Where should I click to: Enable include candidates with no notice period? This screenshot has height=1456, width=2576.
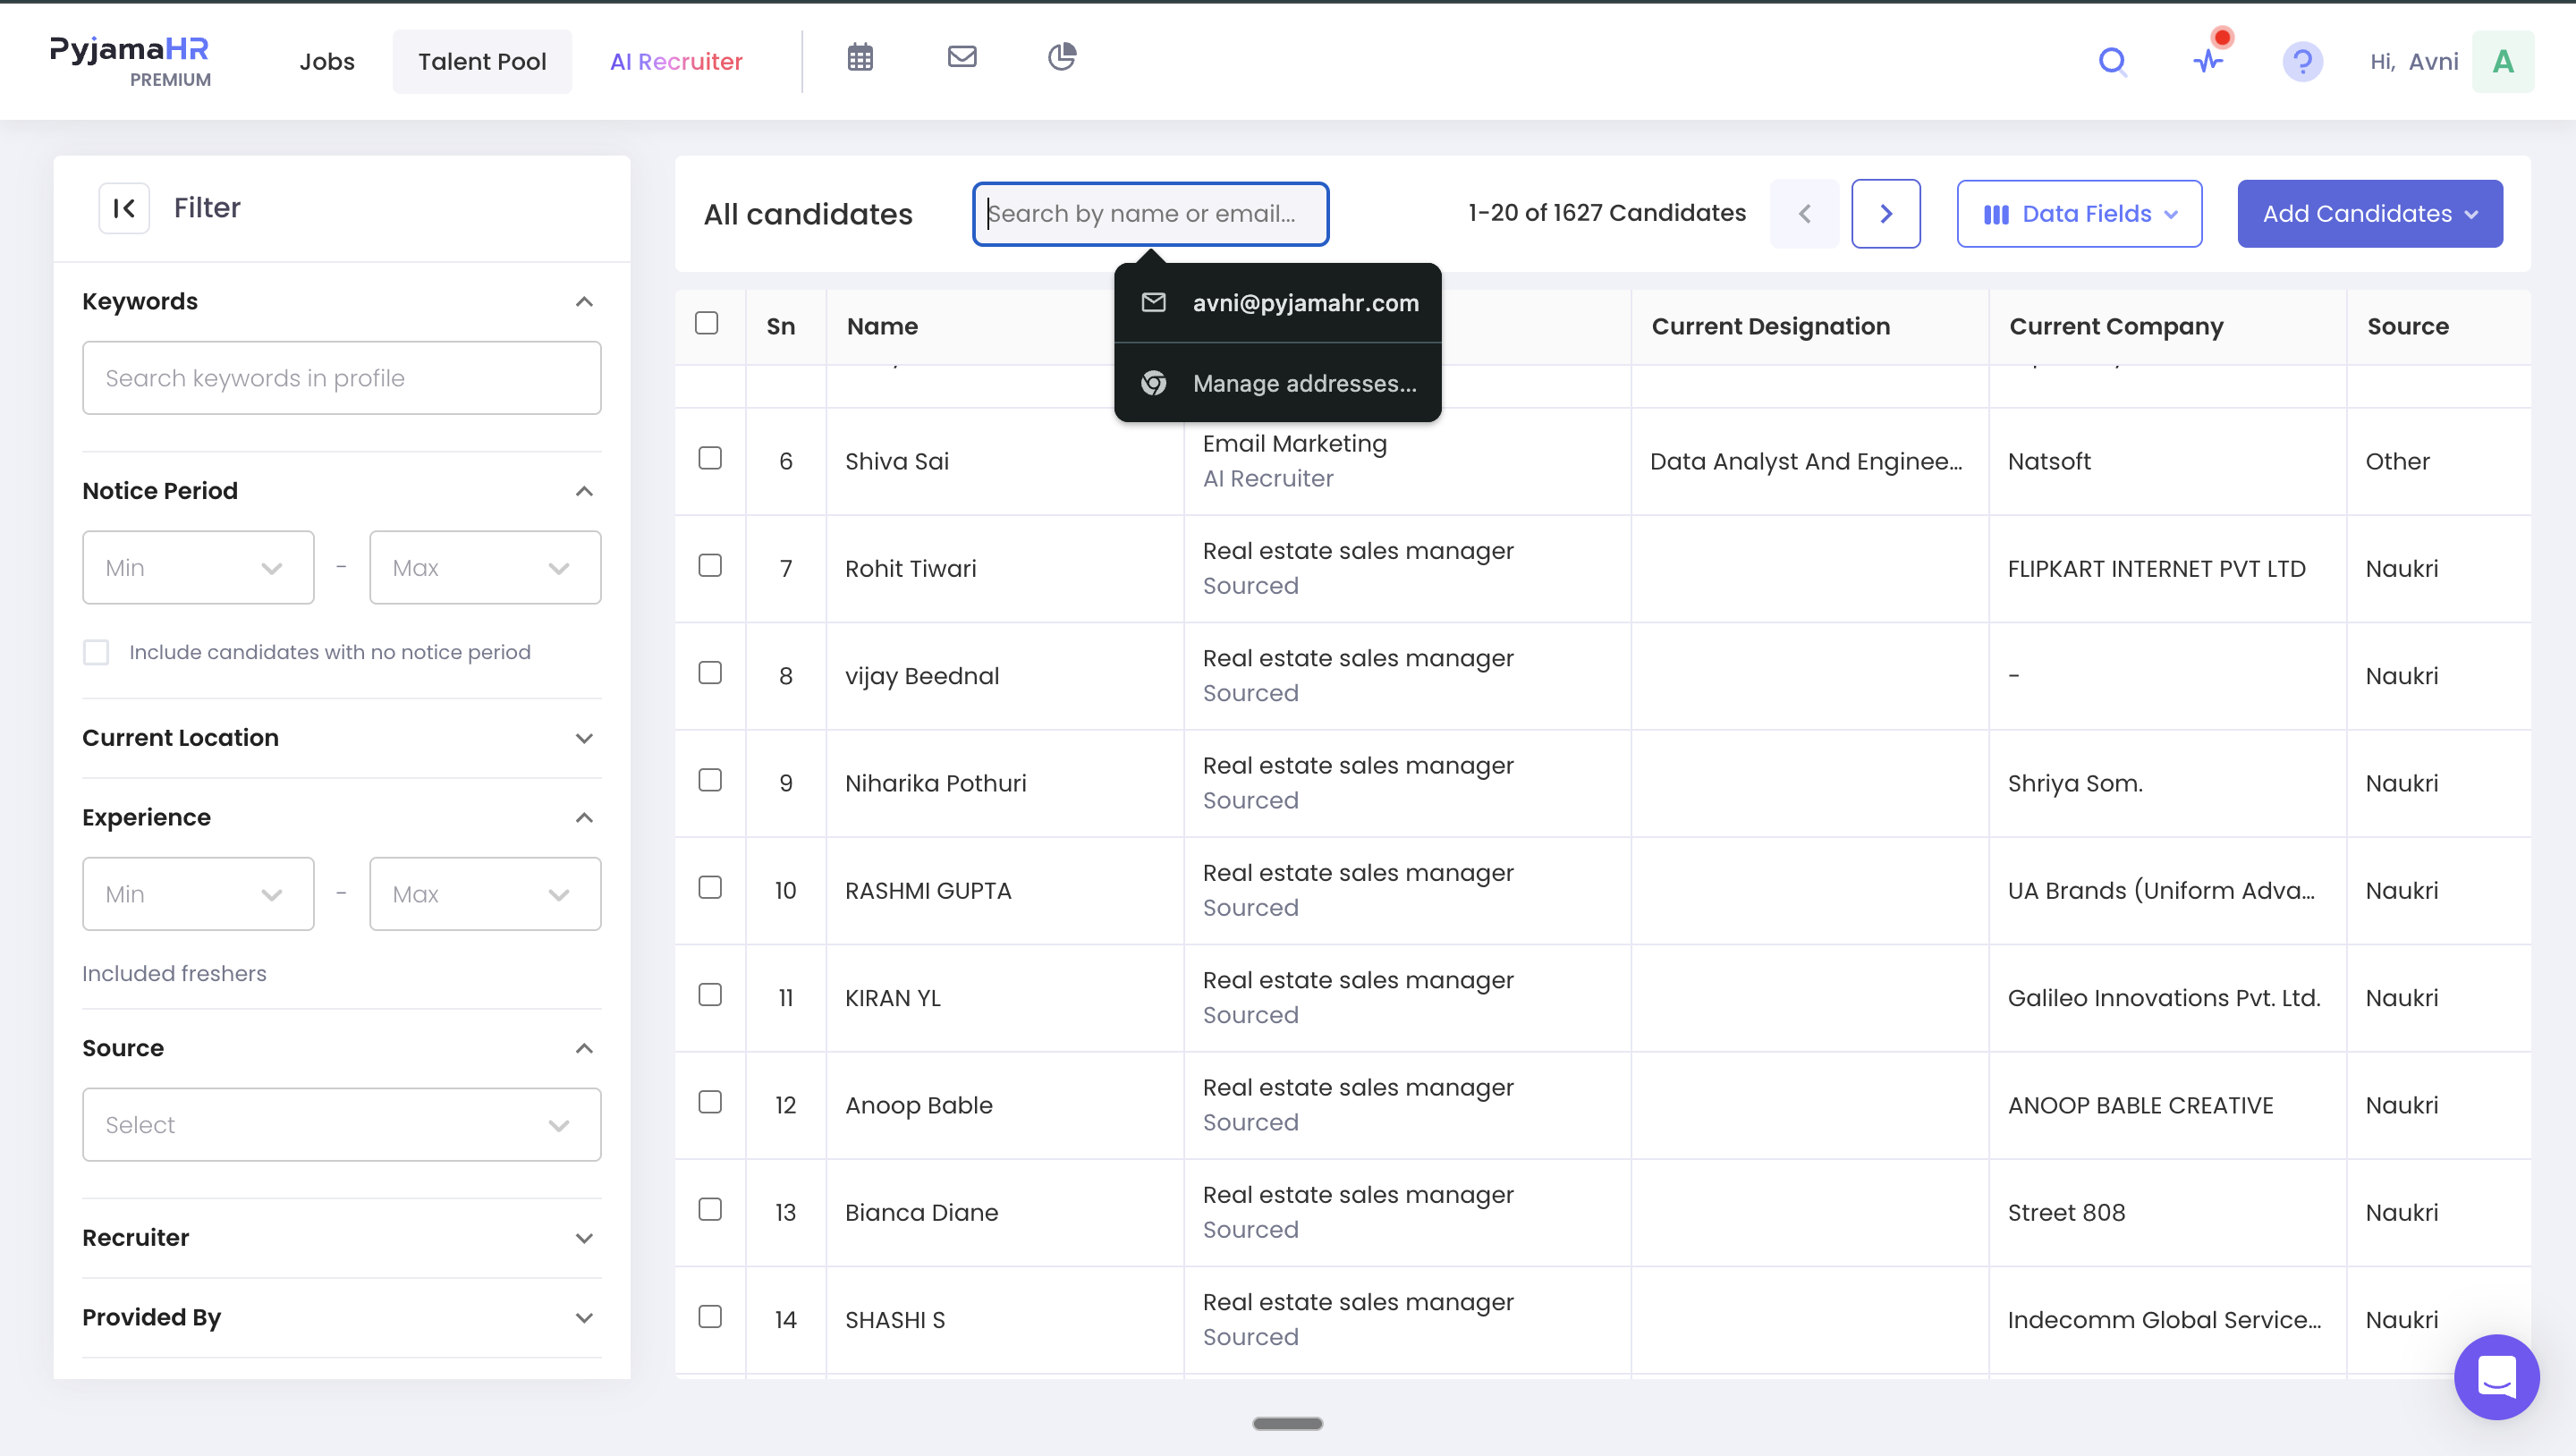(x=96, y=653)
